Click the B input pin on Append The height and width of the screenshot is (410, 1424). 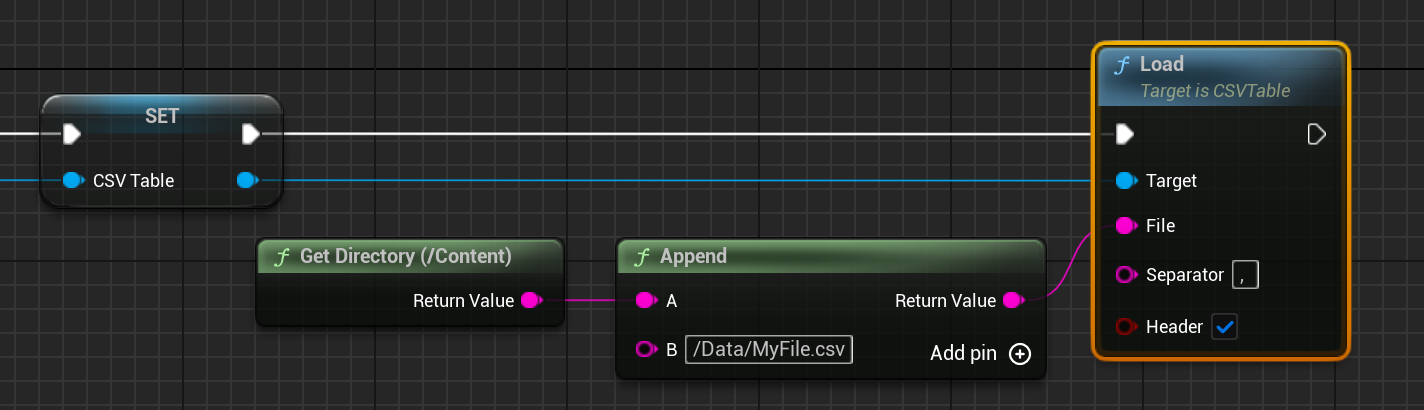[646, 349]
